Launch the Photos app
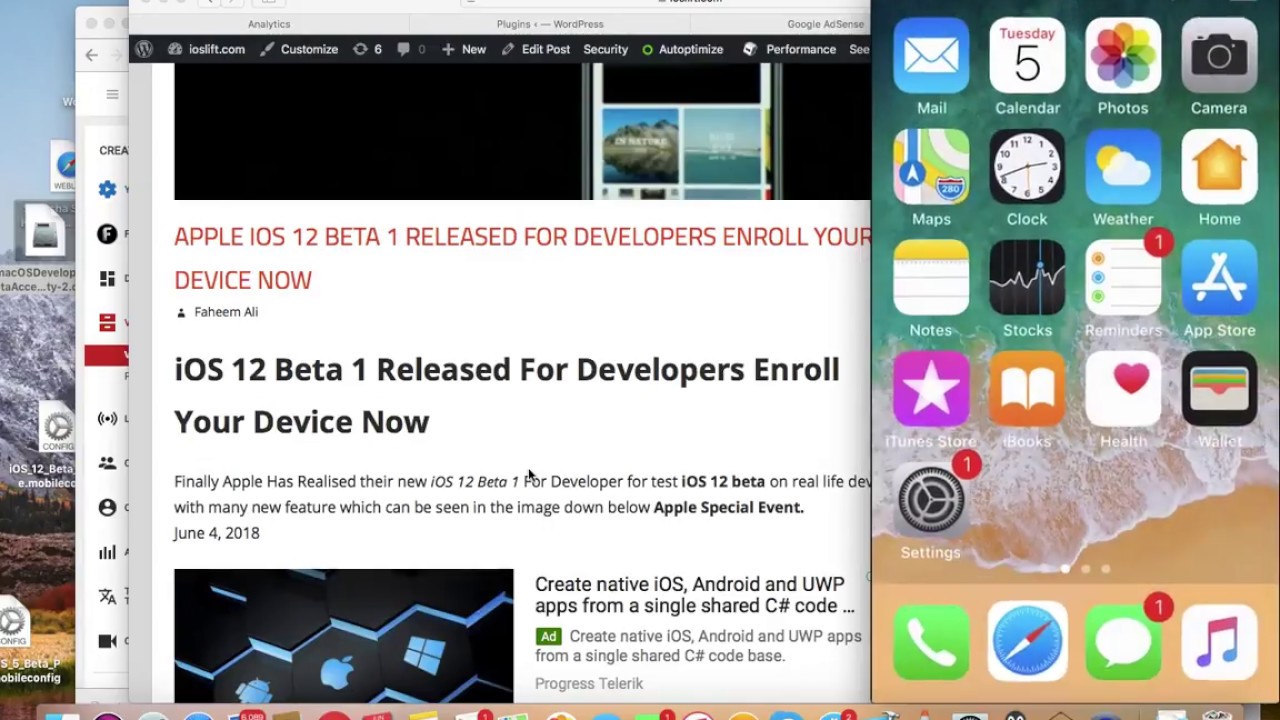Screen dimensions: 1280x720 pos(1123,55)
